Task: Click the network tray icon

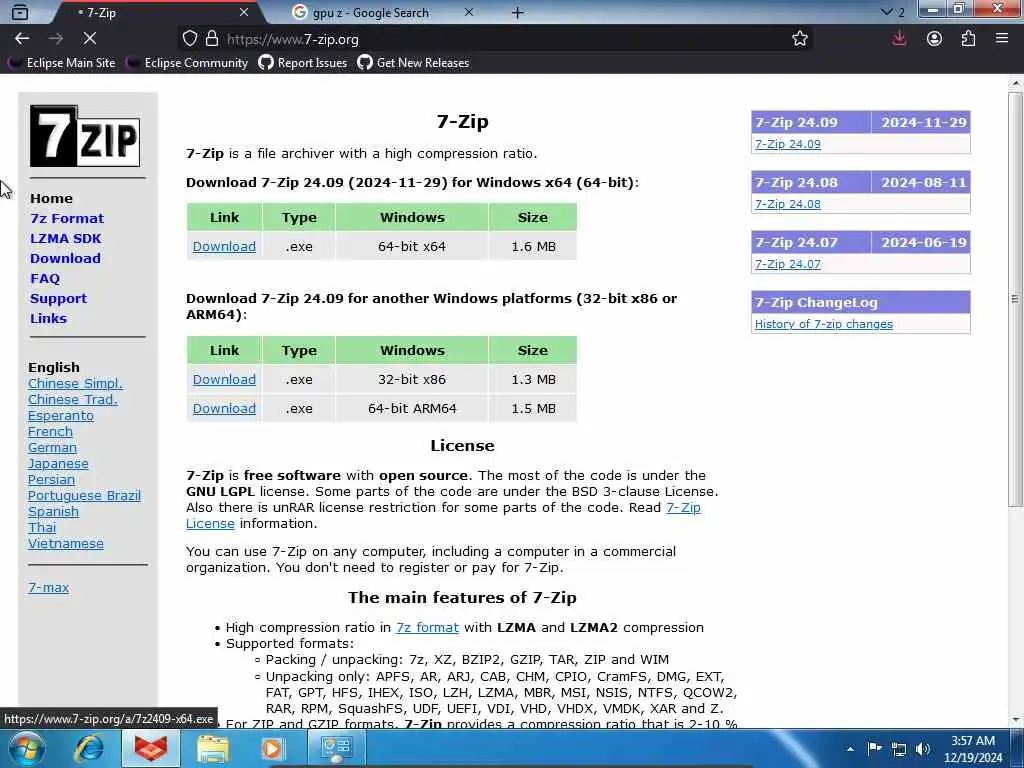Action: click(x=899, y=749)
